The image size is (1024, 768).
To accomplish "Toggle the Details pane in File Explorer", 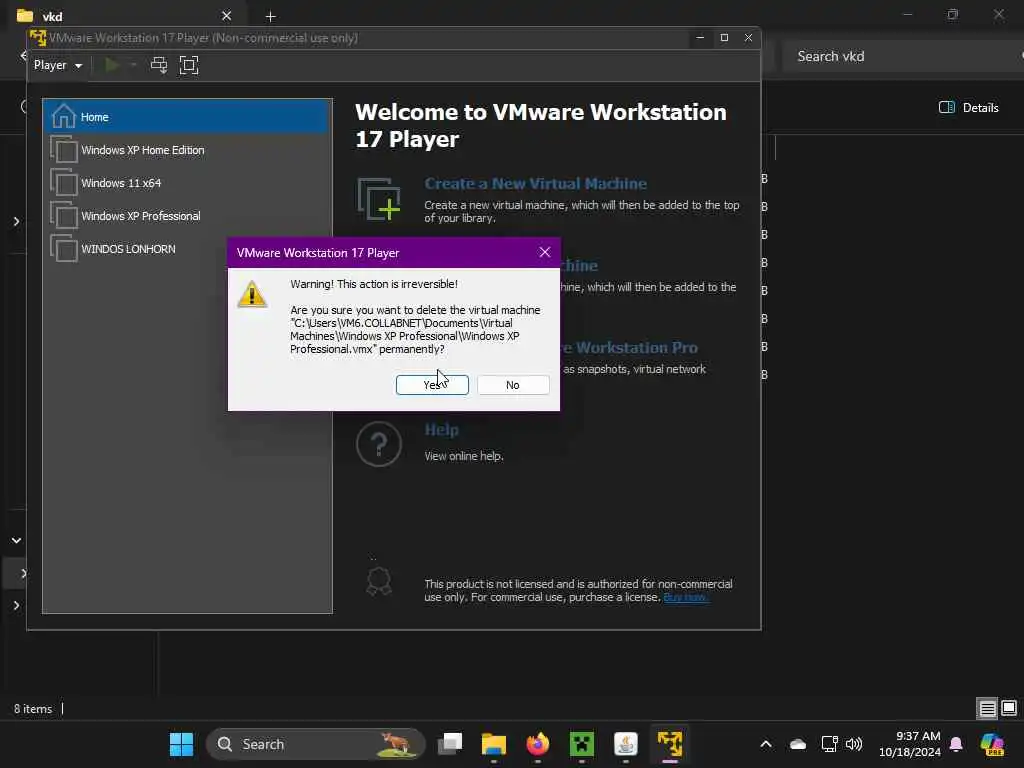I will 968,108.
